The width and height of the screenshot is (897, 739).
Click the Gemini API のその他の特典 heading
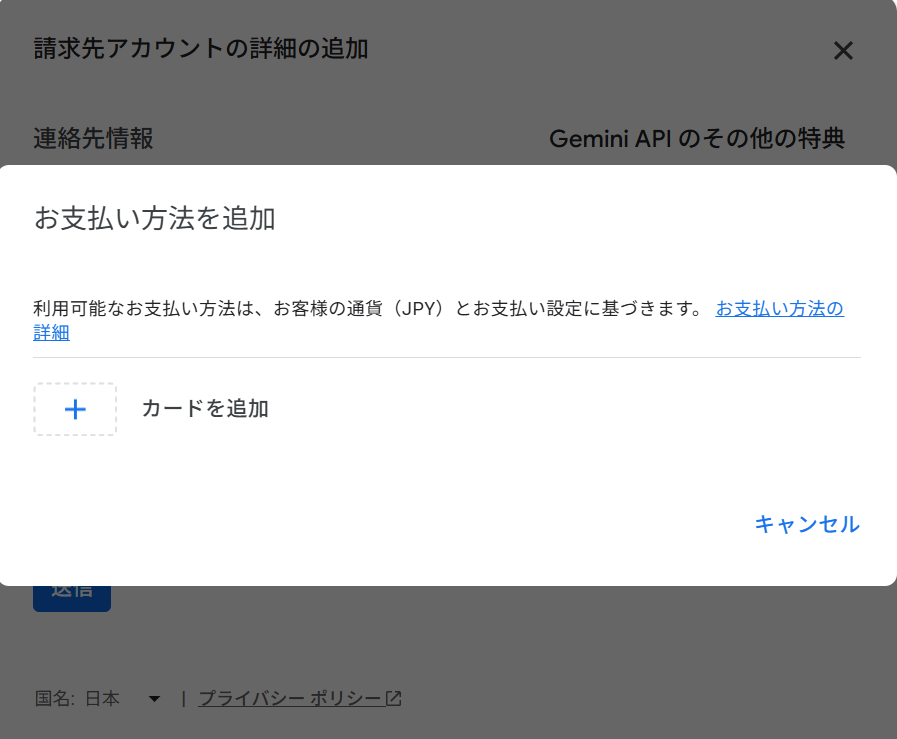pyautogui.click(x=697, y=139)
